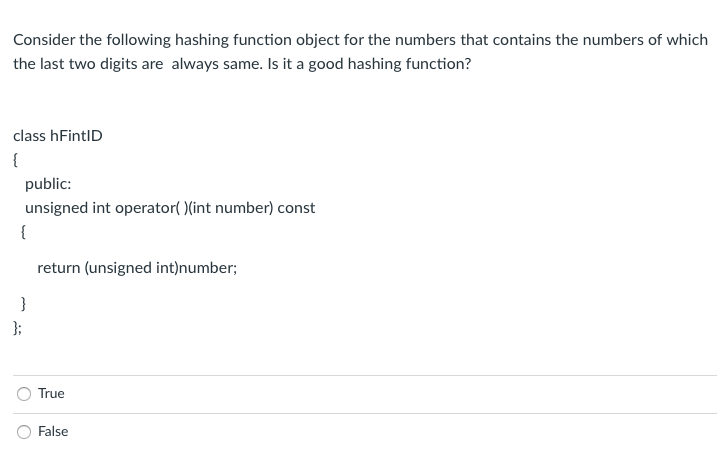This screenshot has height=457, width=728.
Task: Click the 'False' answer label text
Action: click(x=53, y=431)
